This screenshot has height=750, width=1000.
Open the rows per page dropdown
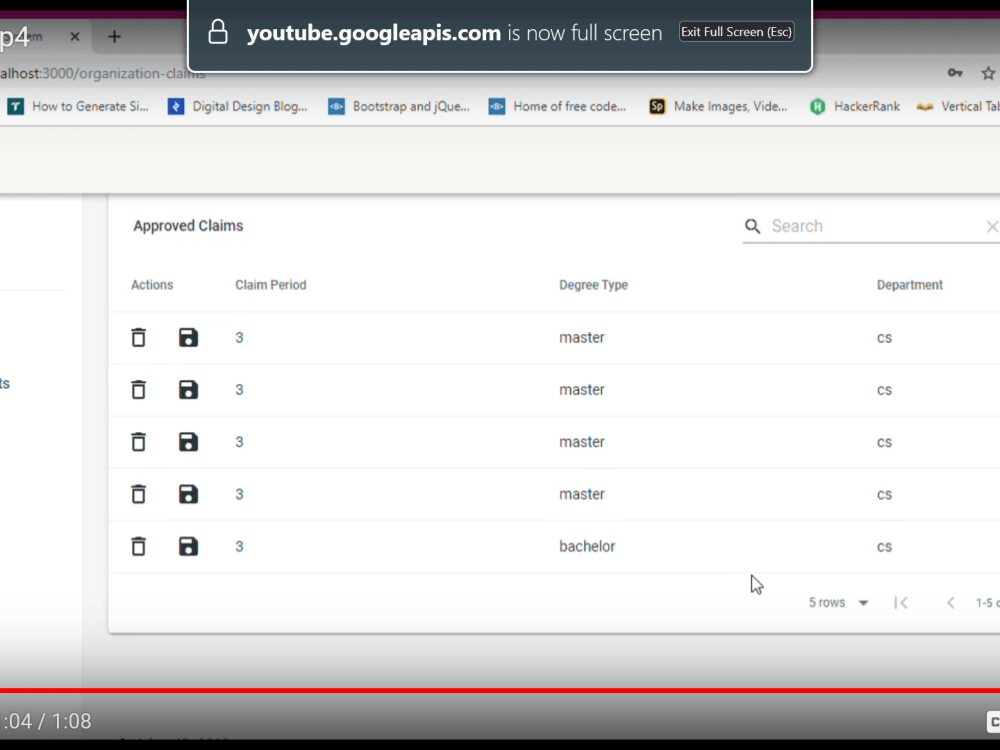[838, 603]
